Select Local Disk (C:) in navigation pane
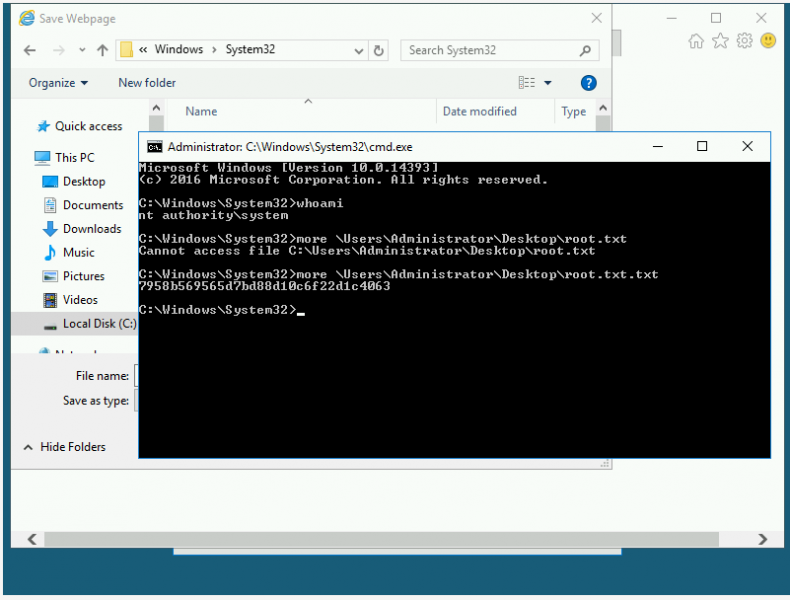 [75, 323]
